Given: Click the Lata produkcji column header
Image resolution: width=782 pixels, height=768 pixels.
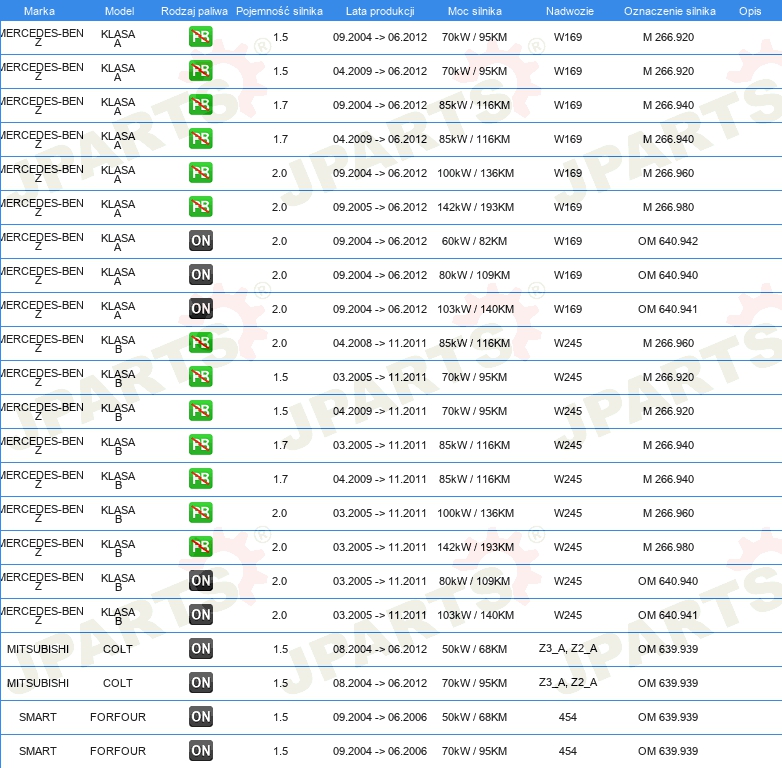Looking at the screenshot, I should pyautogui.click(x=380, y=11).
